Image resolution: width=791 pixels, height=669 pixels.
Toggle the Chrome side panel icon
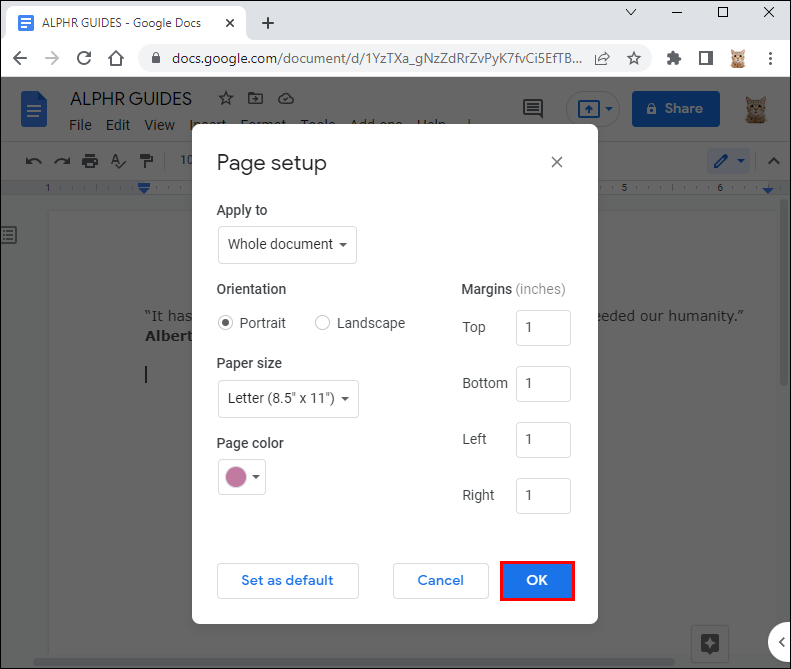pos(705,59)
